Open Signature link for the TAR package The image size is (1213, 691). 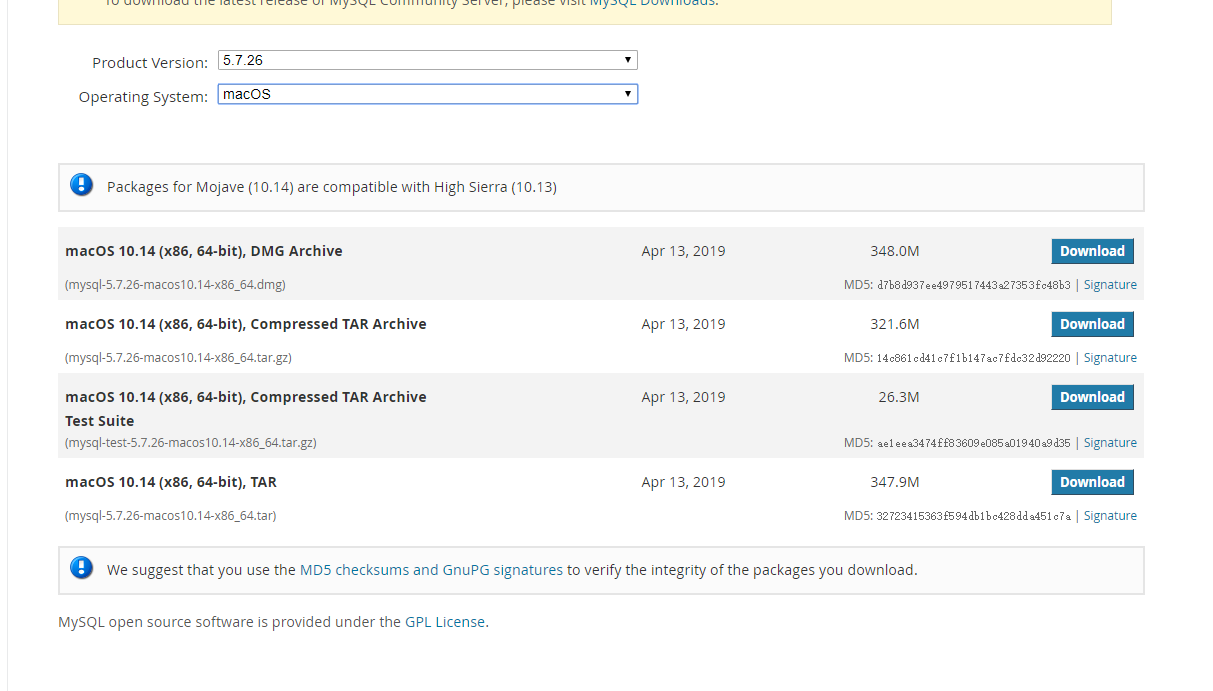(x=1110, y=516)
